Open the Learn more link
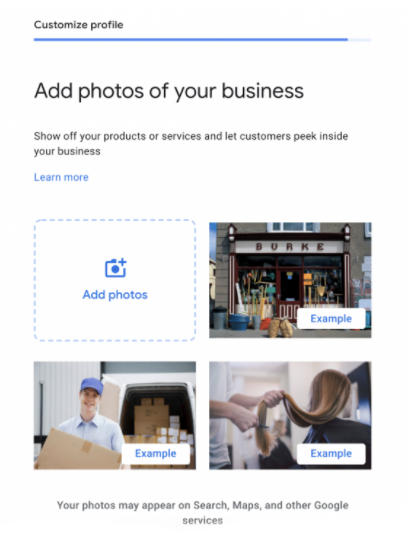The height and width of the screenshot is (534, 409). click(61, 177)
